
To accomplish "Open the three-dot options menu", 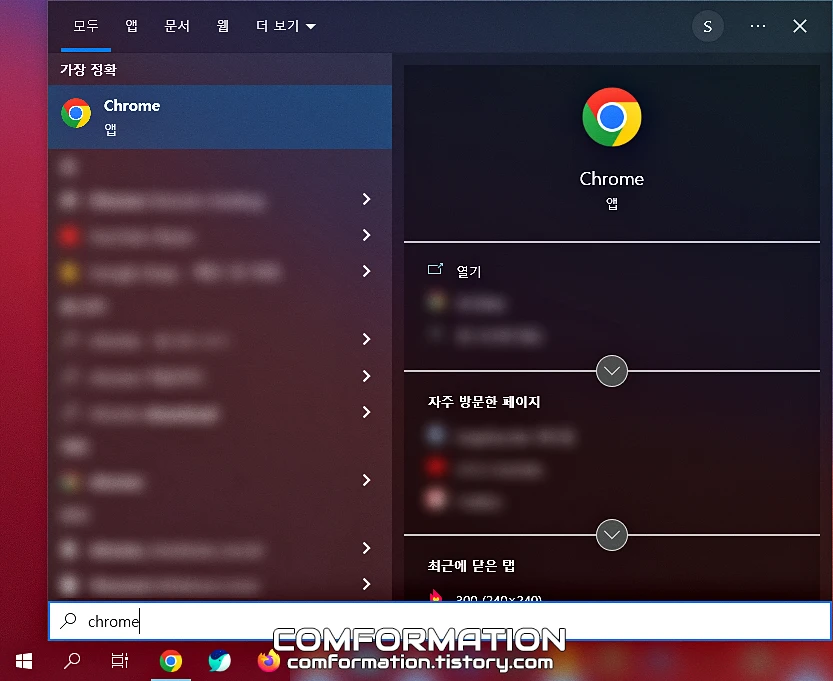I will 758,26.
